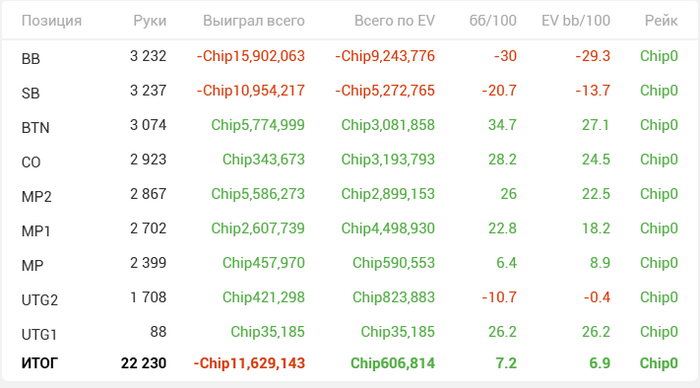The width and height of the screenshot is (700, 388).
Task: Select the BB position row
Action: [x=350, y=57]
